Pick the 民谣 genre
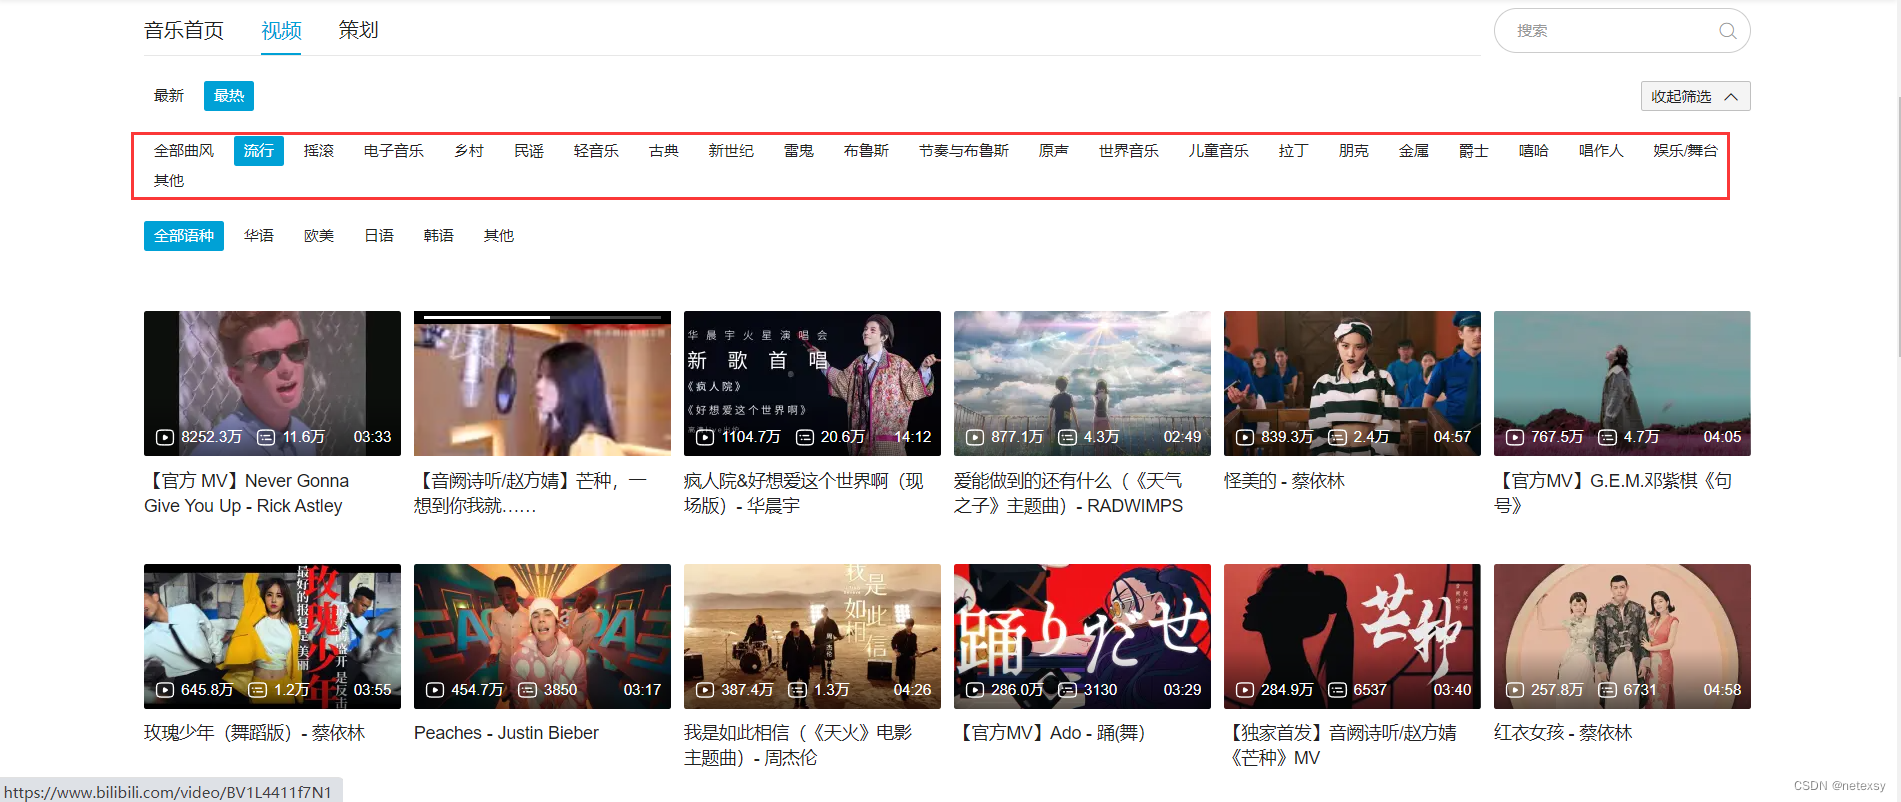 click(x=529, y=151)
